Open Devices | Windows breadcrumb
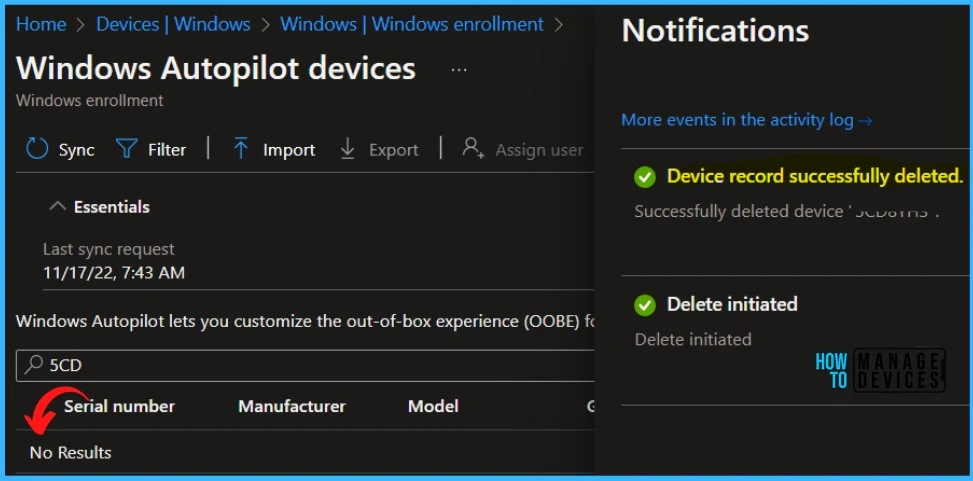The width and height of the screenshot is (973, 481). coord(173,24)
